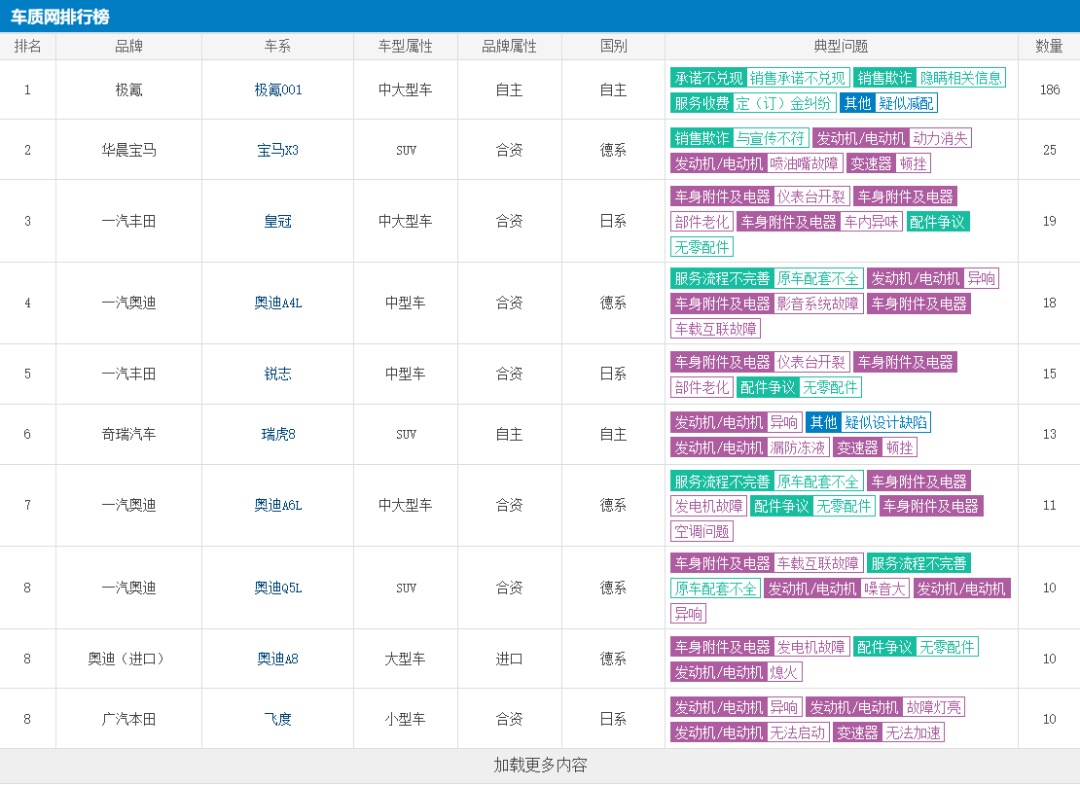The width and height of the screenshot is (1080, 785).
Task: Select the 噪音大 tag
Action: pos(885,589)
